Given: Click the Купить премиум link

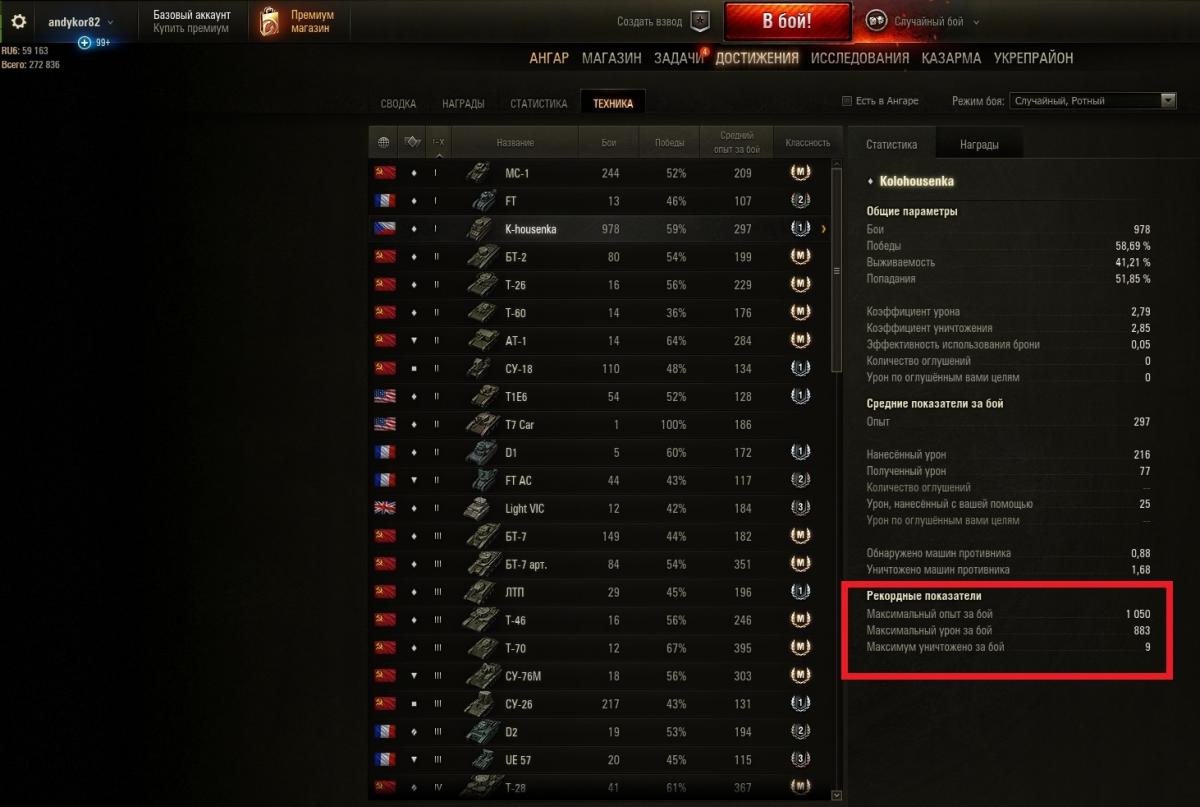Looking at the screenshot, I should click(x=191, y=29).
